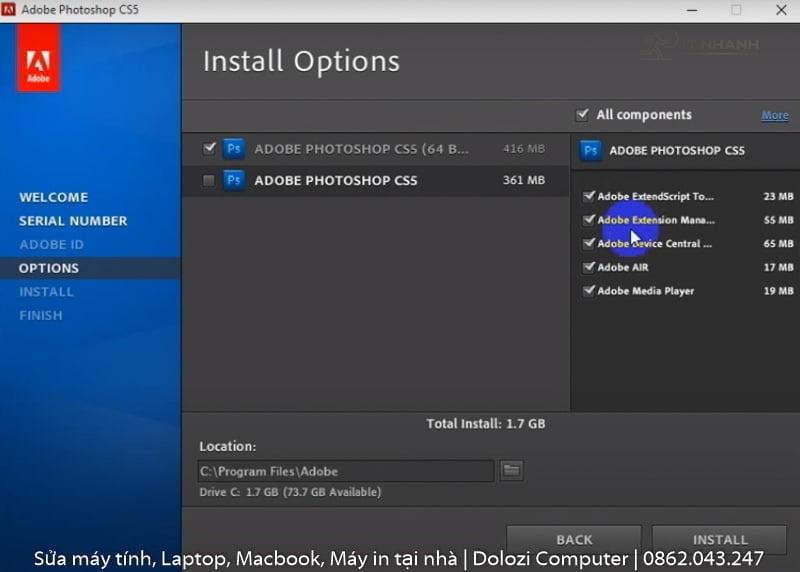Click the Ps icon beside the 361 MB entry
Image resolution: width=800 pixels, height=572 pixels.
click(233, 181)
